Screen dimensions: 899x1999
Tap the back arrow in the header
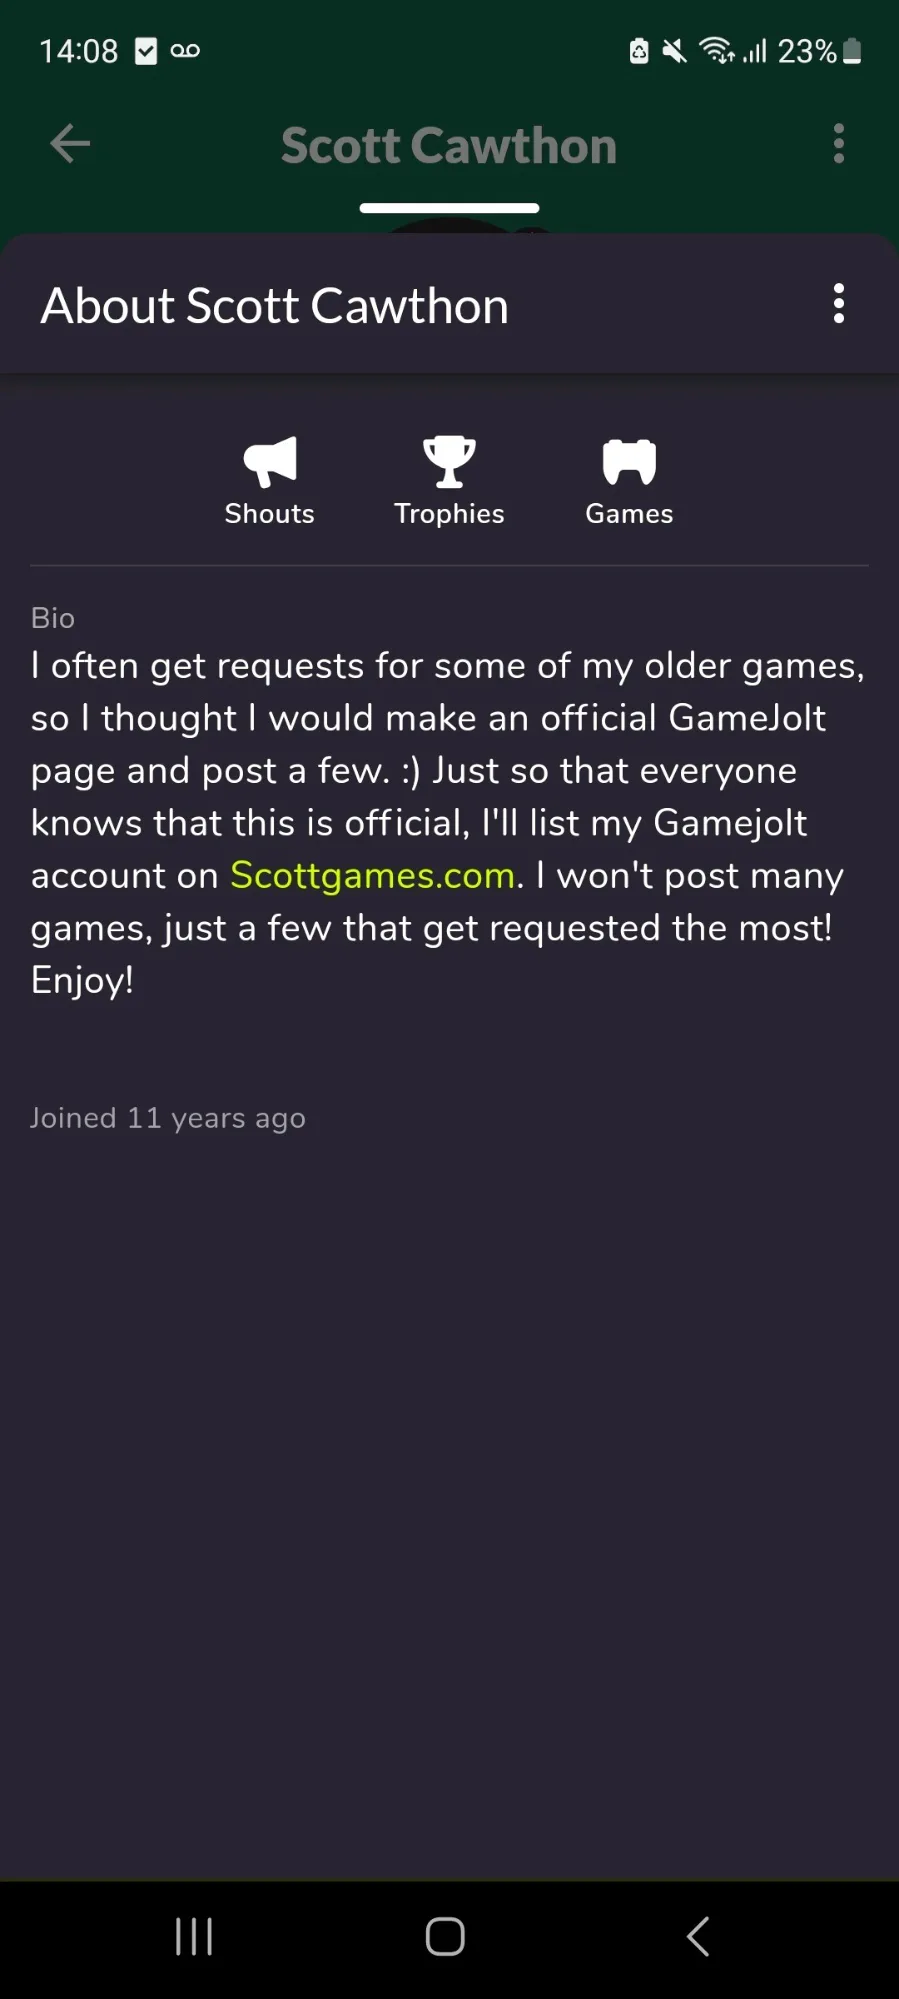click(x=70, y=144)
